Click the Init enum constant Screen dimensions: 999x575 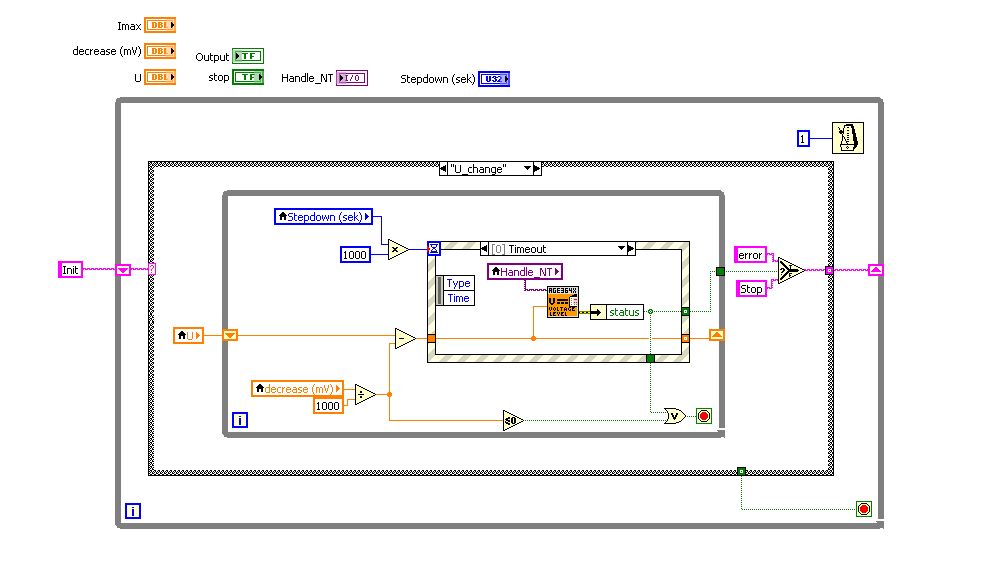click(70, 269)
